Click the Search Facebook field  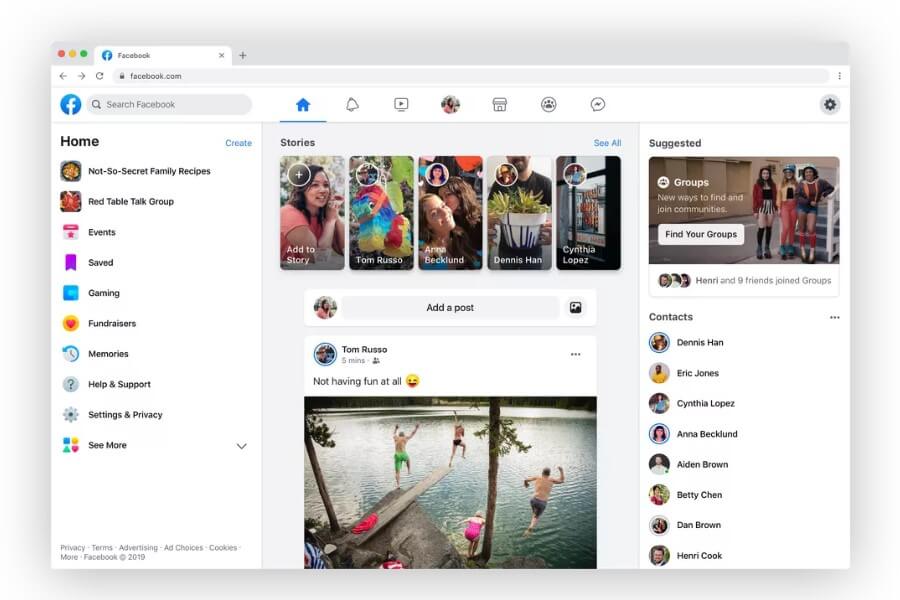tap(170, 104)
